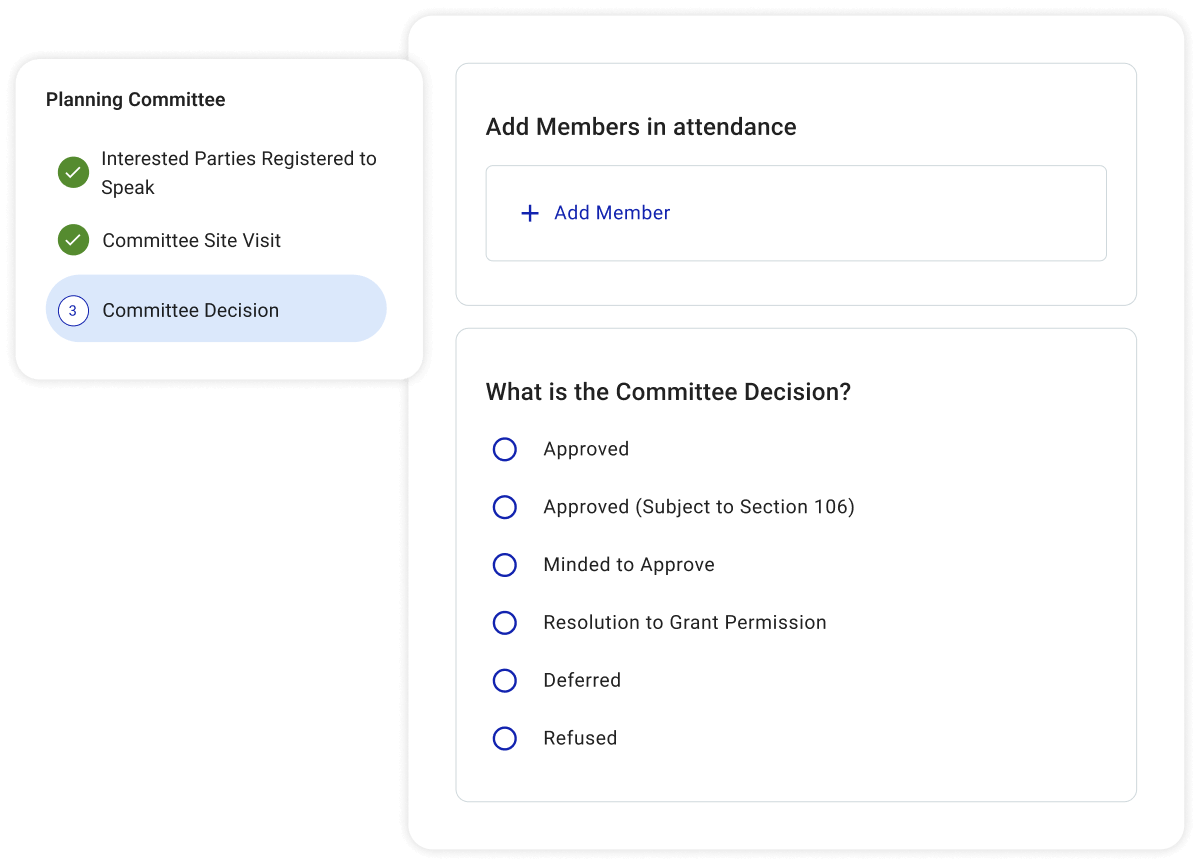
Task: Click the Planning Committee heading
Action: pos(136,99)
